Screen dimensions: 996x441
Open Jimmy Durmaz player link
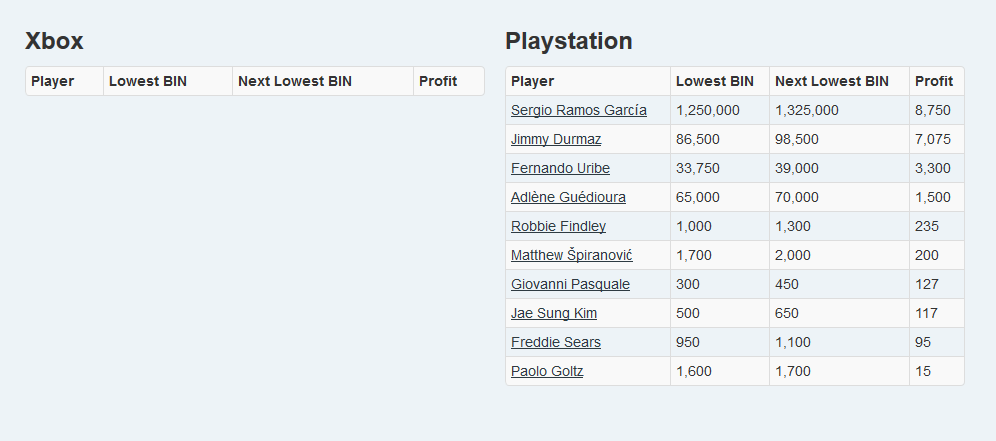coord(556,139)
